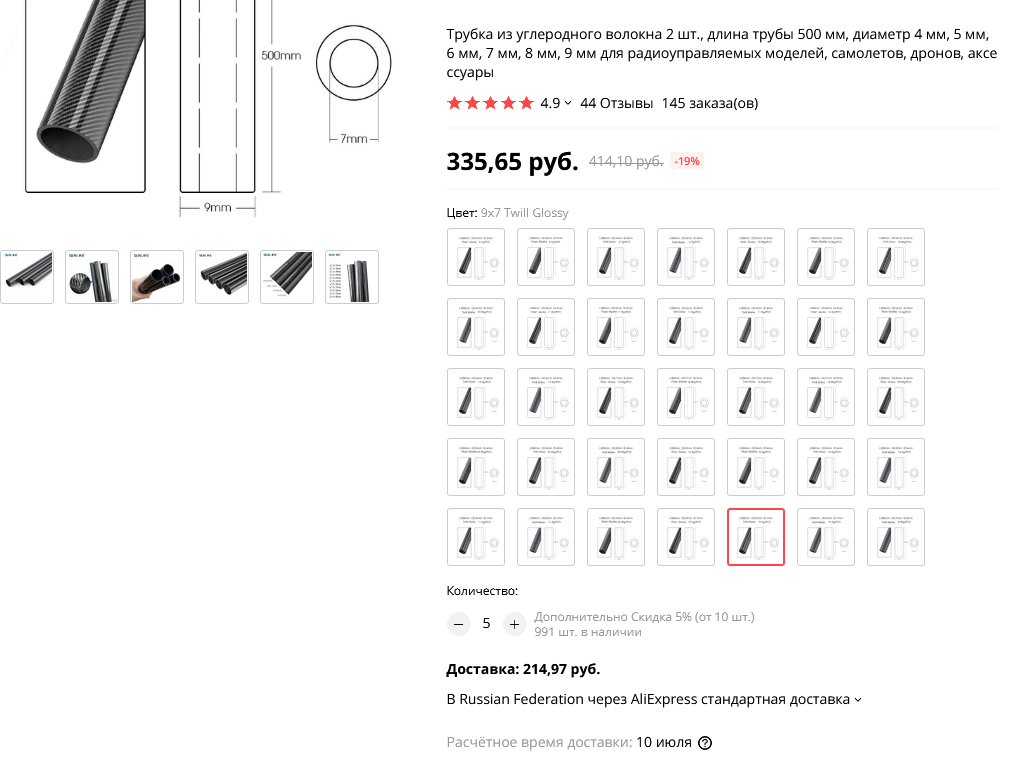Click the red five-star rating icons
Image resolution: width=1009 pixels, height=761 pixels.
pos(490,103)
